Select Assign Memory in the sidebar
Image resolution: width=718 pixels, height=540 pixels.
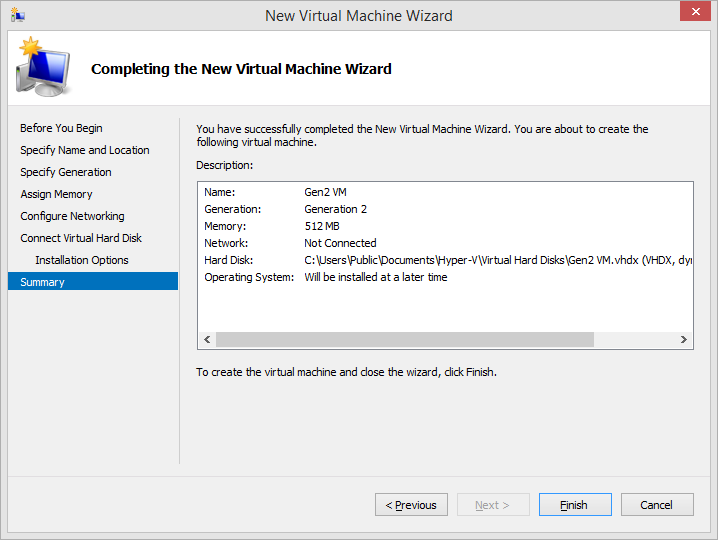coord(56,194)
